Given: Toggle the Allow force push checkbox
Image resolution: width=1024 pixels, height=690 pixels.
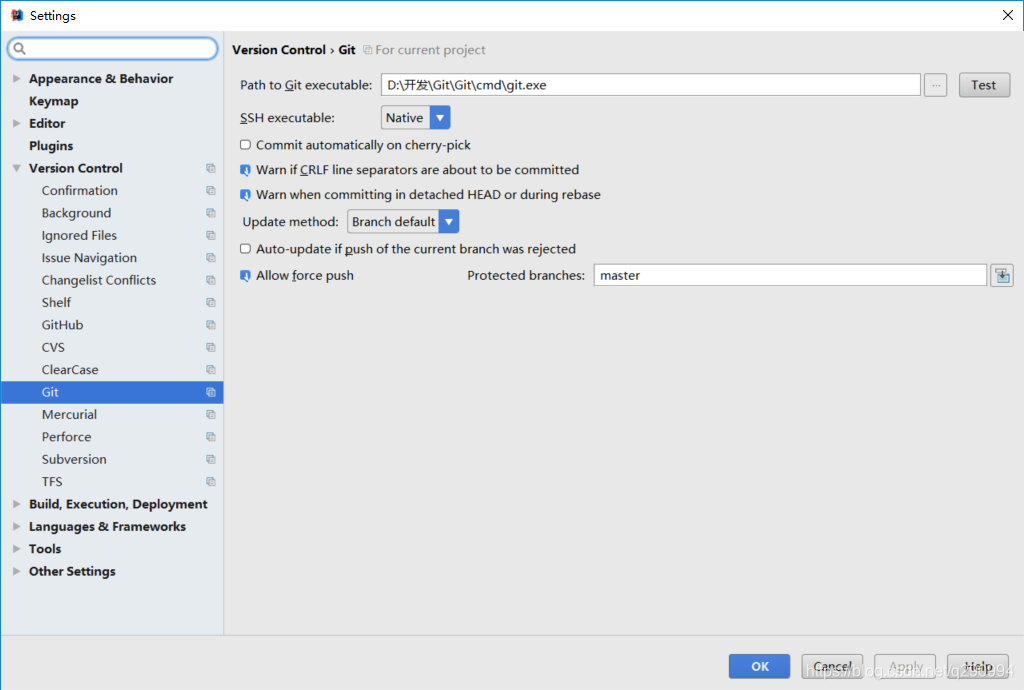Looking at the screenshot, I should click(x=246, y=275).
